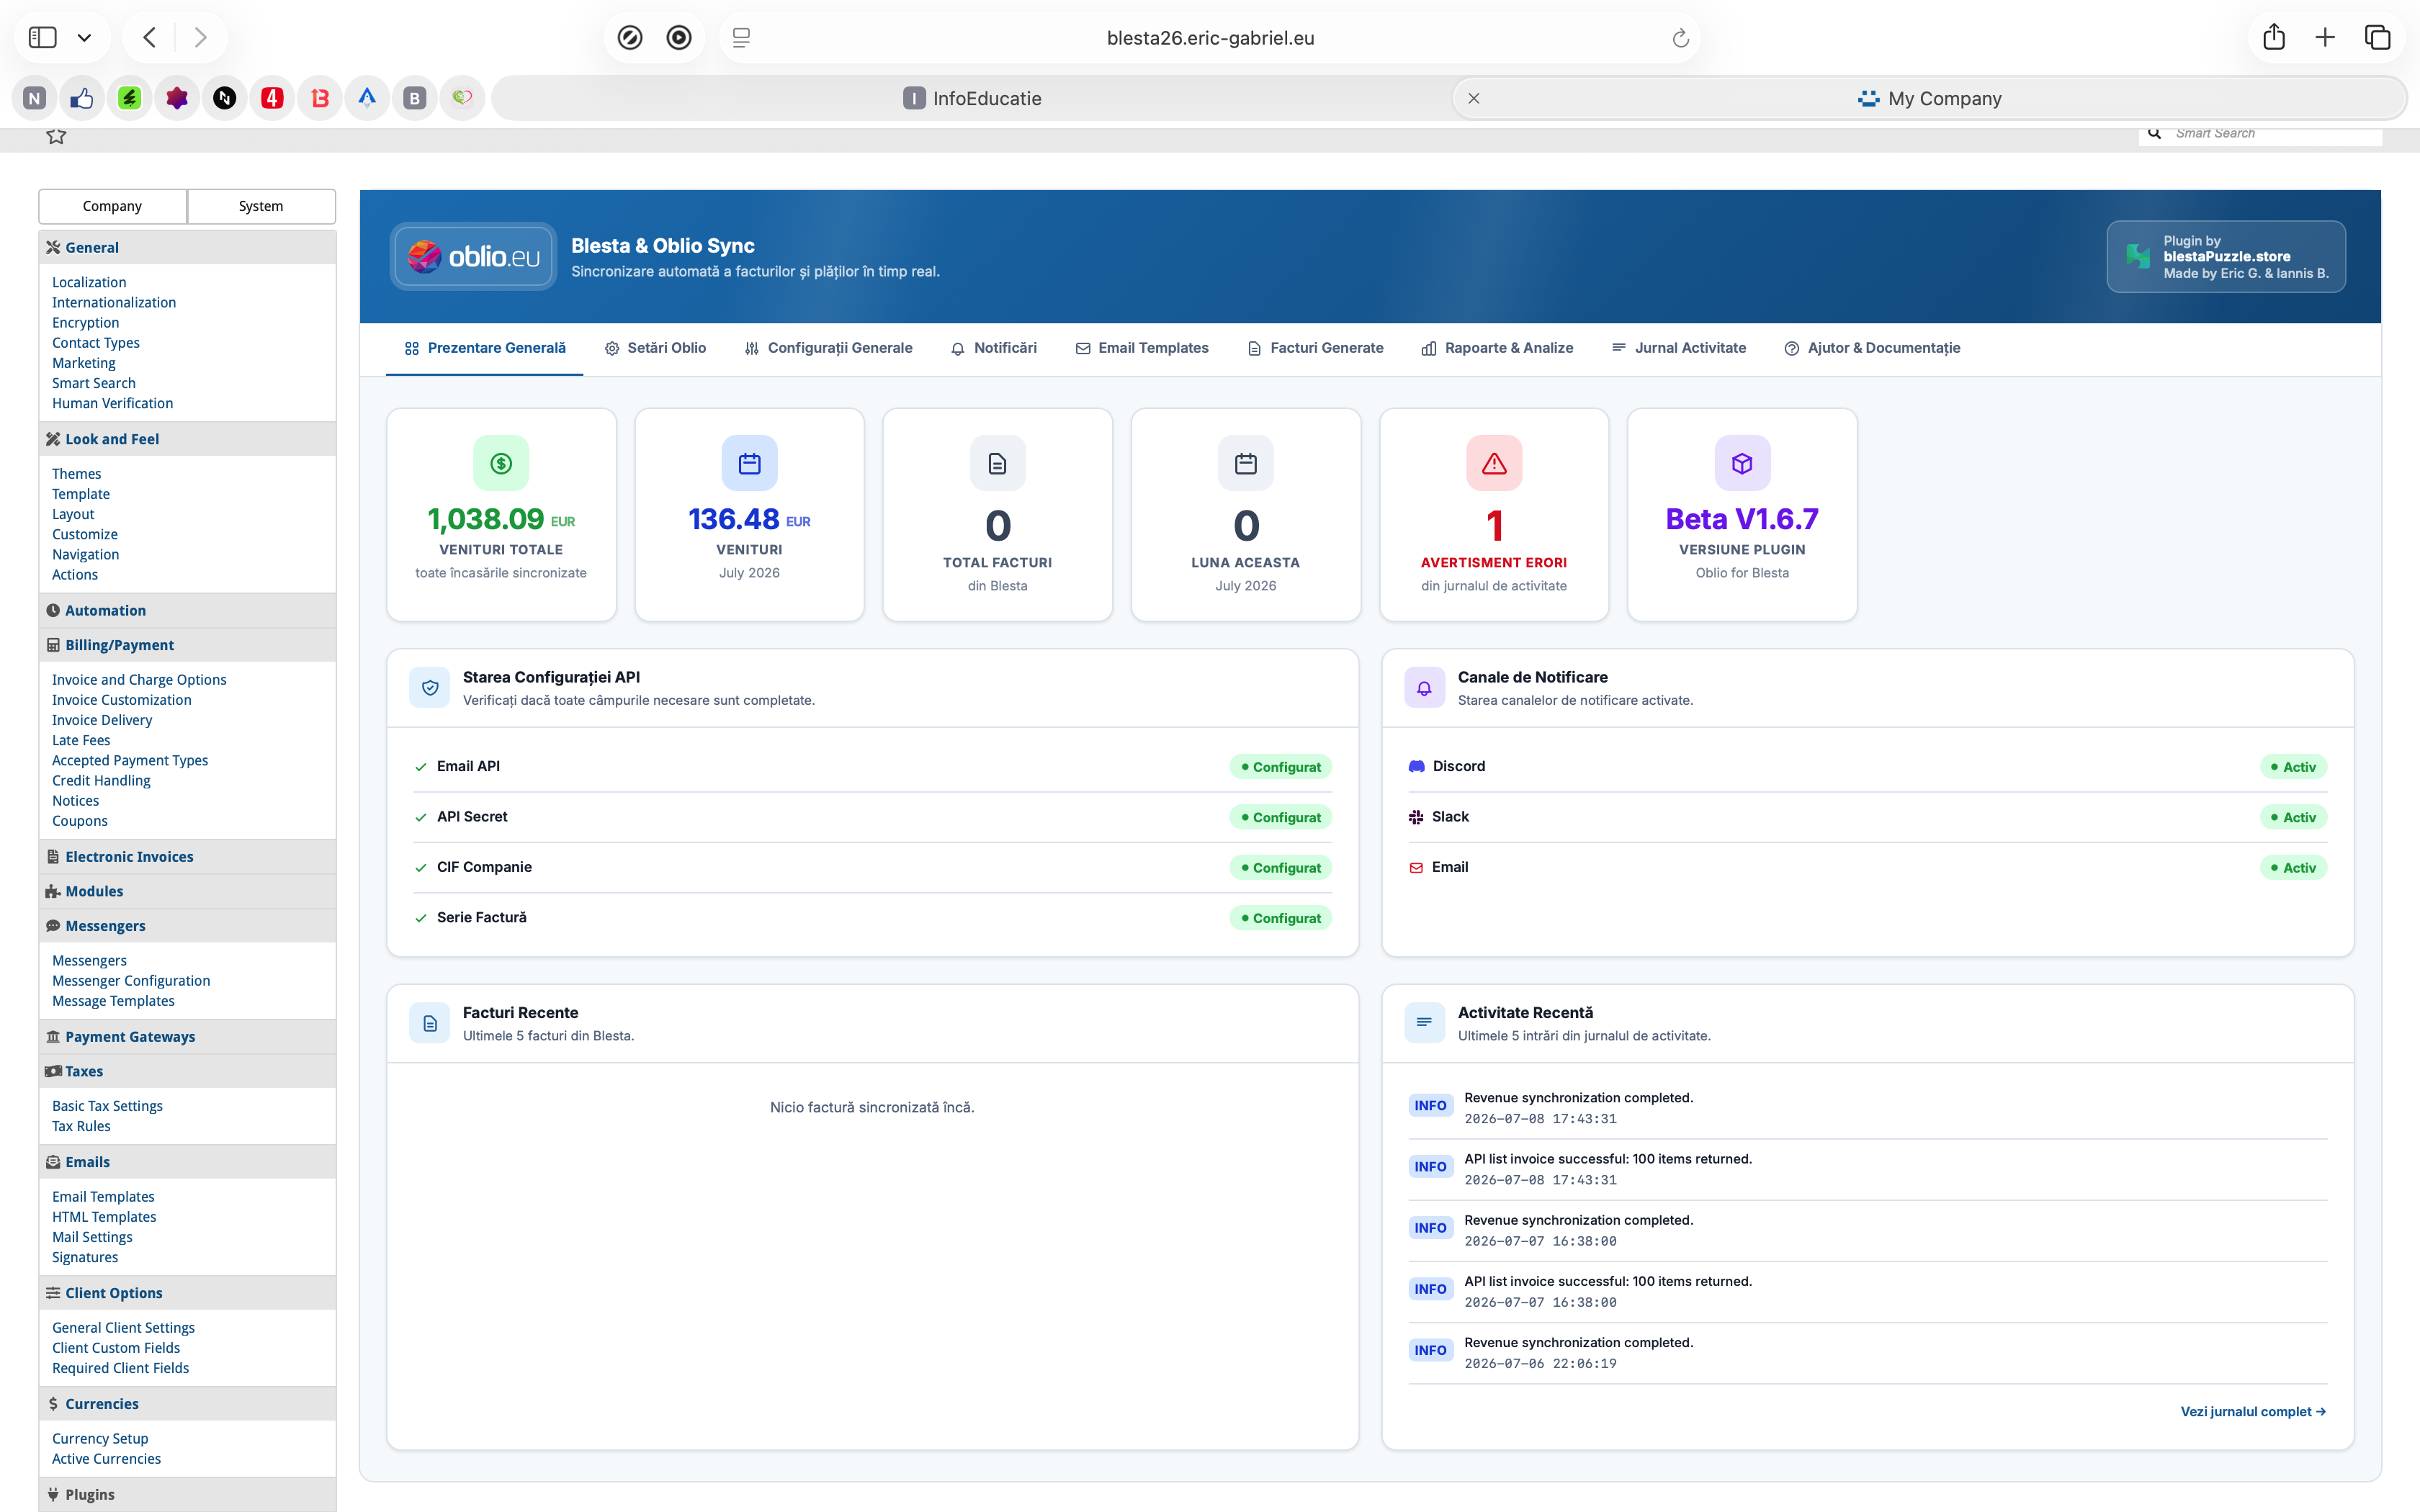
Task: Open Vezi jurnalul complet link
Action: (2253, 1412)
